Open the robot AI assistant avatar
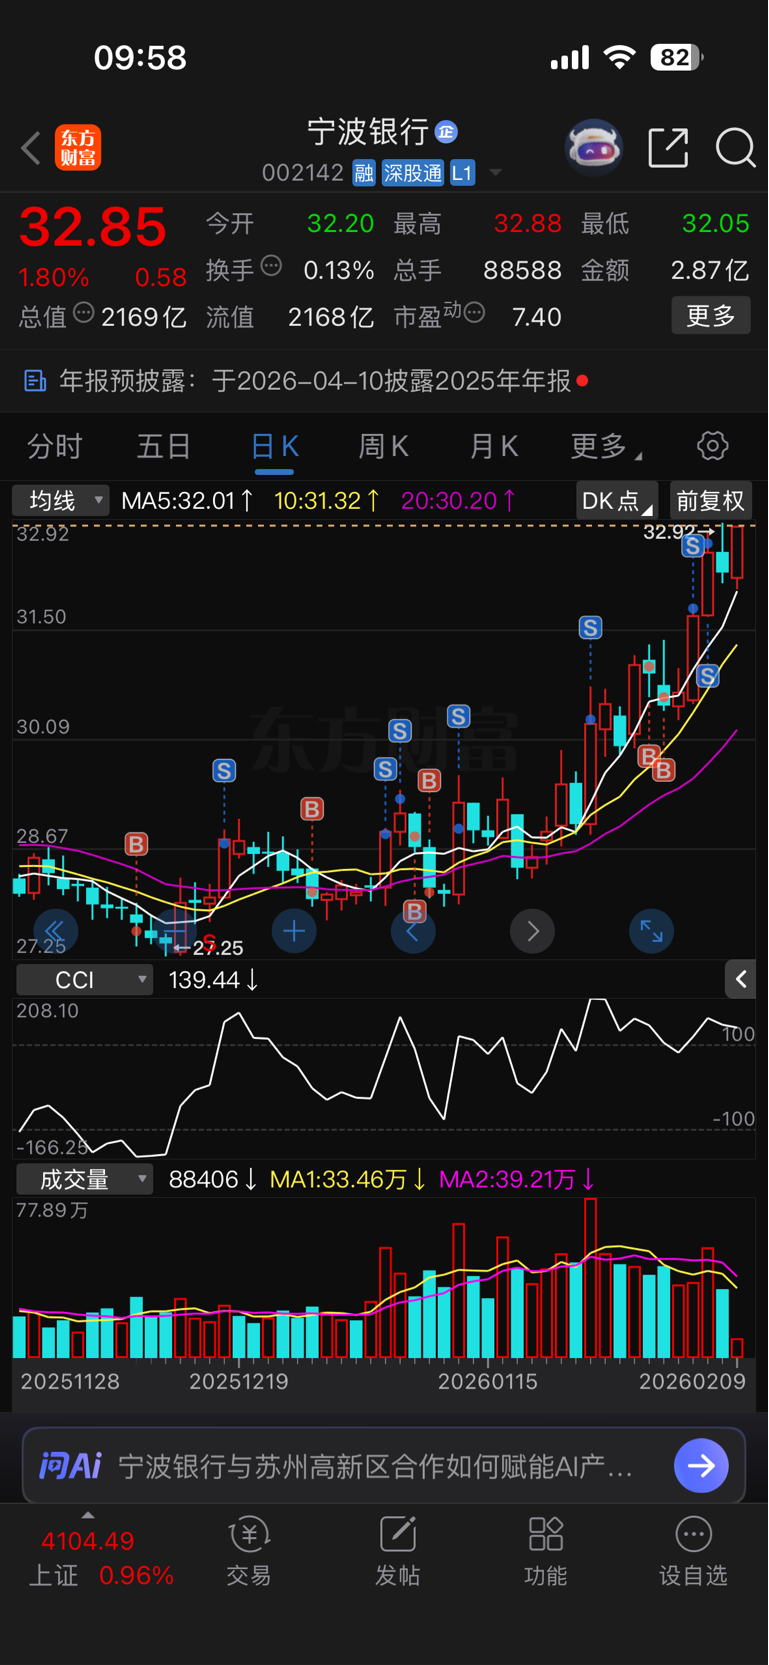The height and width of the screenshot is (1665, 769). point(594,148)
